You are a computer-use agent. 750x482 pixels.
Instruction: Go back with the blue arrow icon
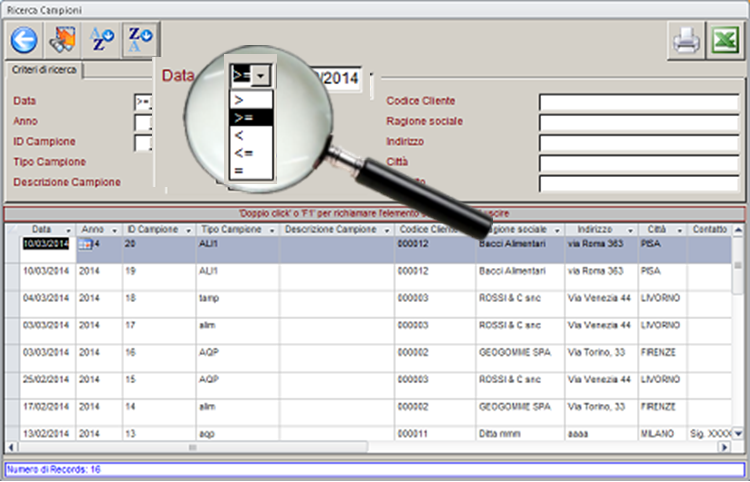24,40
